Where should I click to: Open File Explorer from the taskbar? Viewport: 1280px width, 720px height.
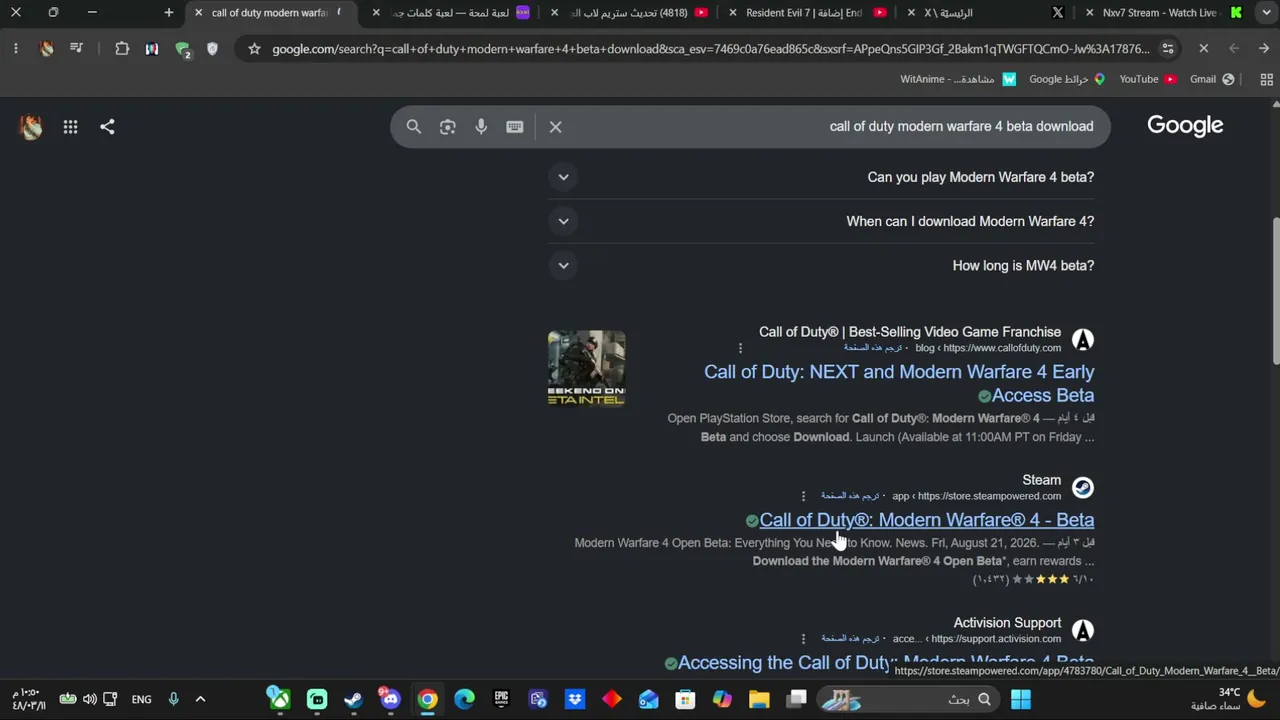(x=759, y=700)
